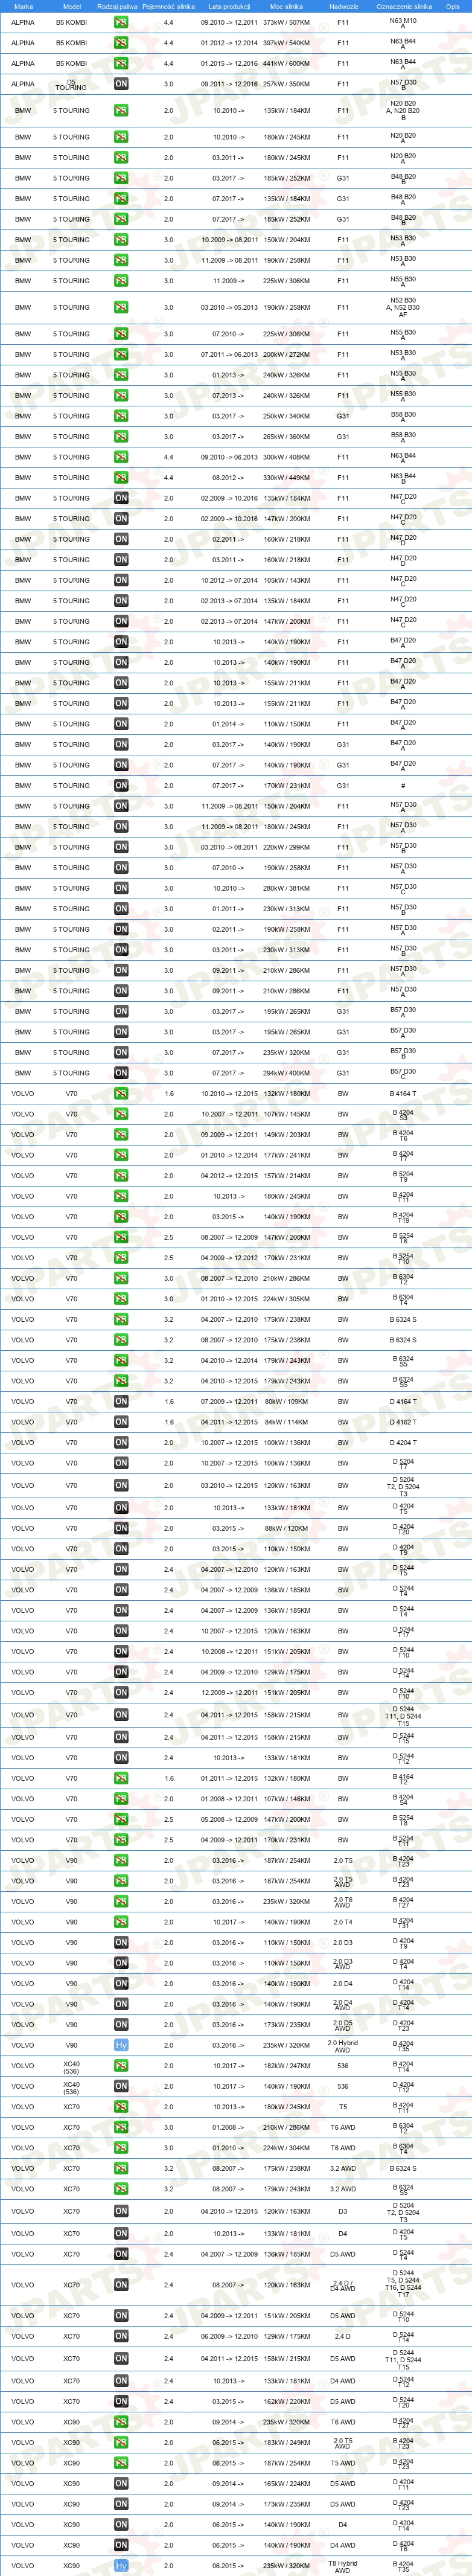This screenshot has width=472, height=2576.
Task: Click the 441kW / 600KM power cell
Action: point(287,63)
